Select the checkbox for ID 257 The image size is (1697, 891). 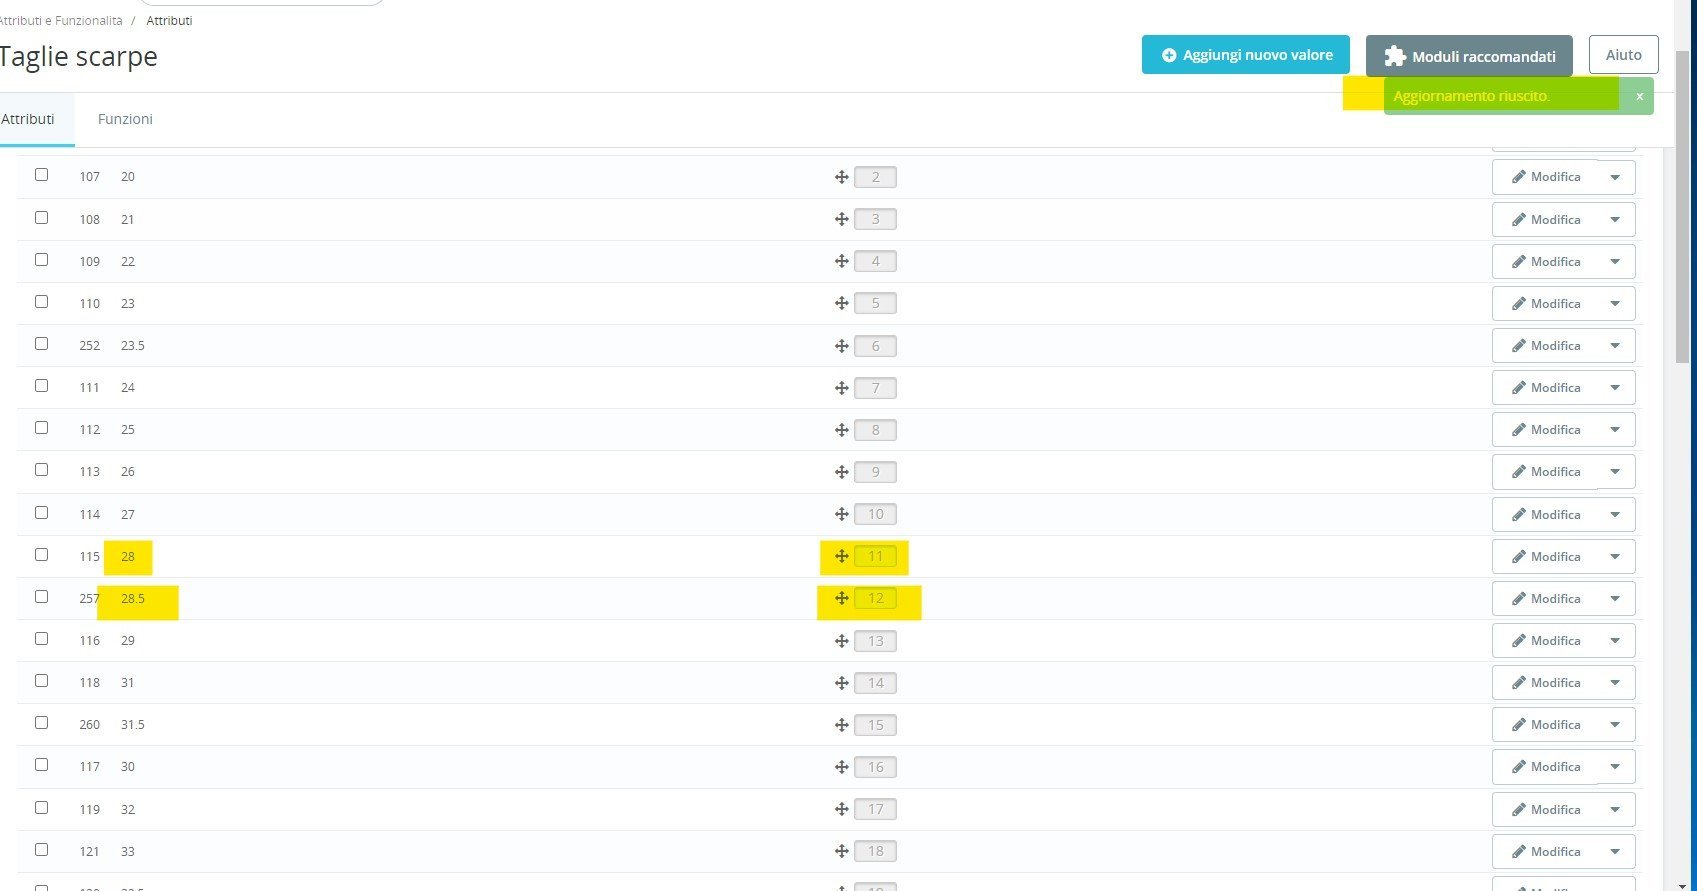click(41, 596)
